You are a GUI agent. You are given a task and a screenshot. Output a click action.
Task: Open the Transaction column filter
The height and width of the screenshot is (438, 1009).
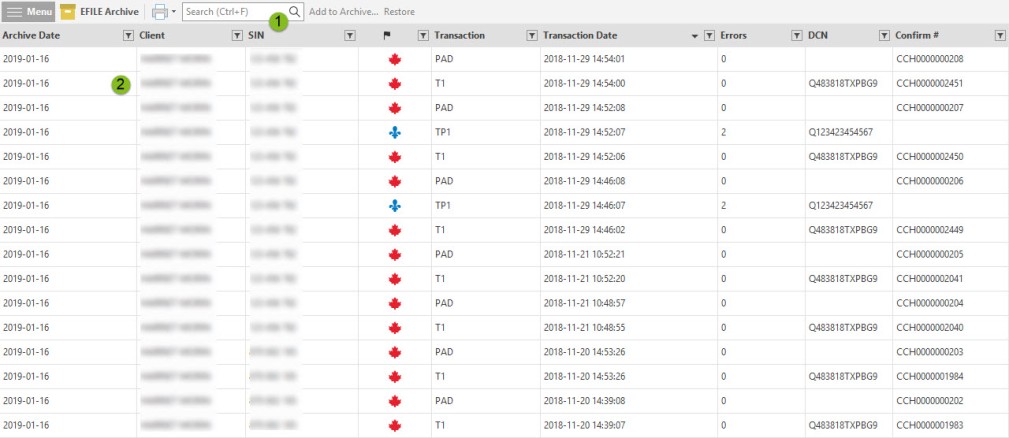tap(531, 35)
